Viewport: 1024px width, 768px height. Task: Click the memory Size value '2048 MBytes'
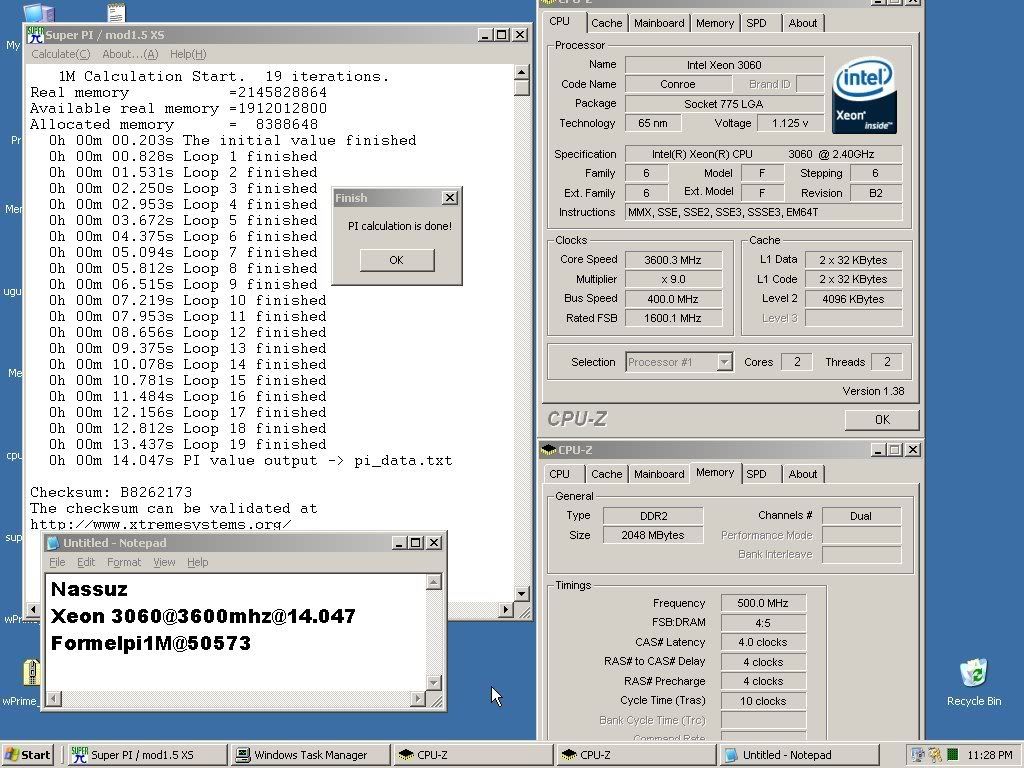(x=653, y=535)
